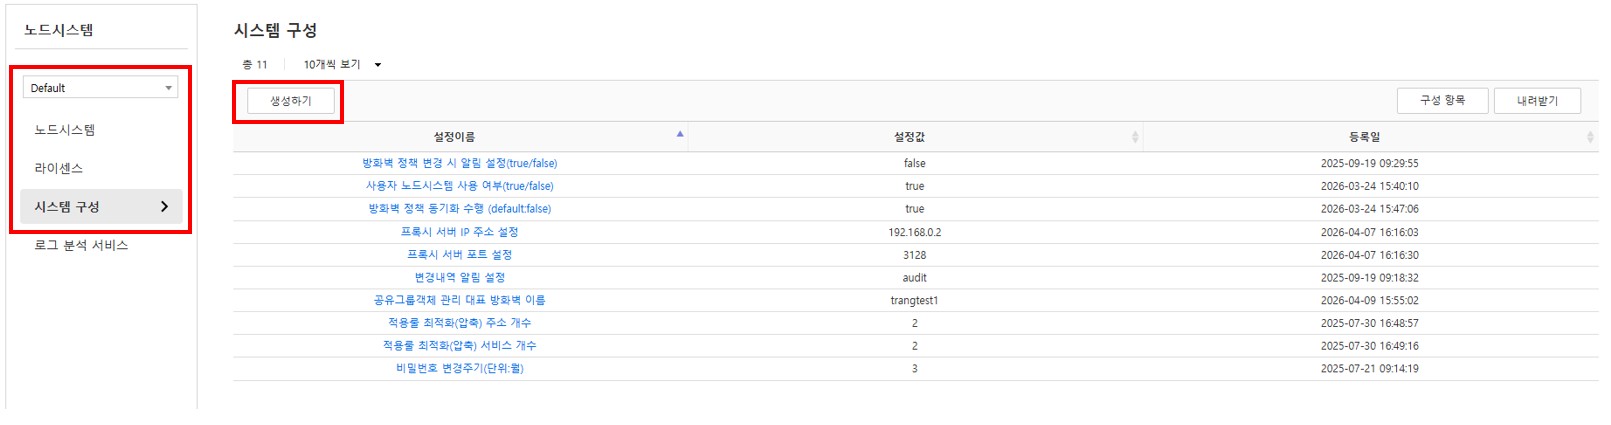1611x425 pixels.
Task: Click date 2025-07-21 09:14:19
Action: [x=1369, y=369]
